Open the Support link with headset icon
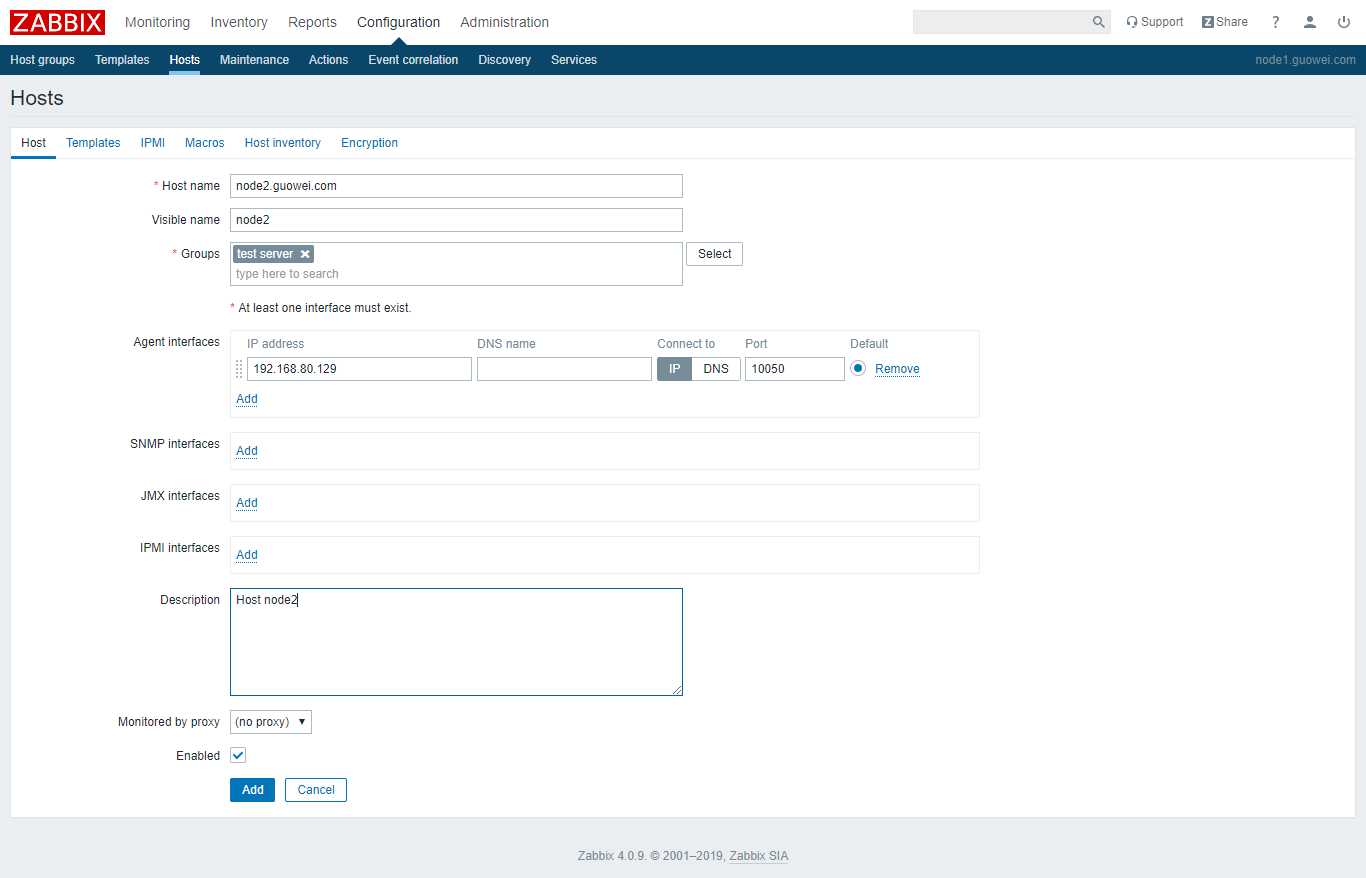 tap(1154, 22)
